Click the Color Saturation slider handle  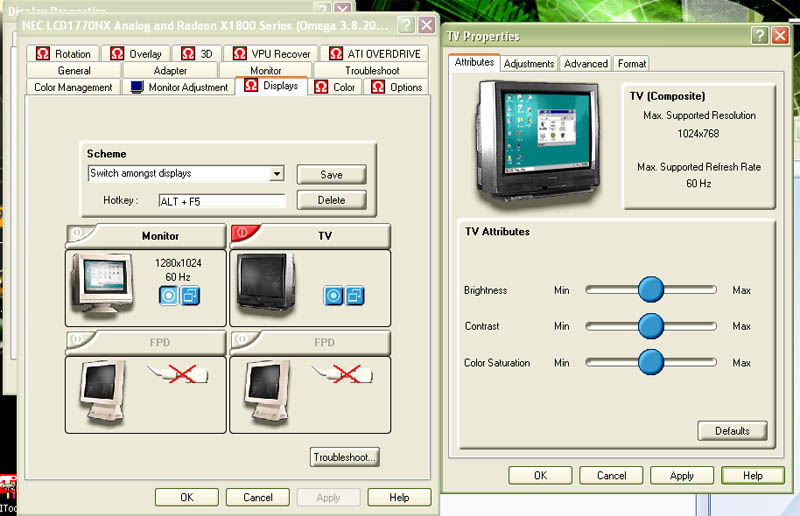pyautogui.click(x=651, y=362)
